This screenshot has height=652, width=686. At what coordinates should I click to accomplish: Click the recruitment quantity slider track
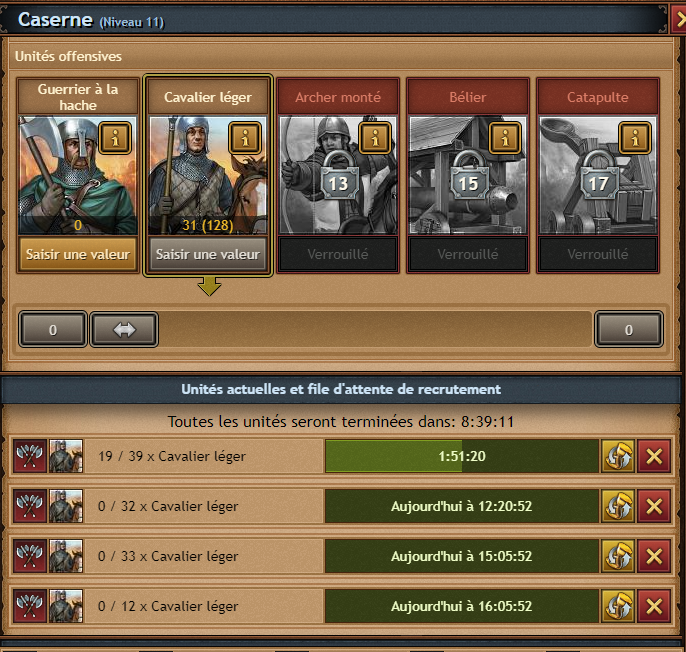click(x=374, y=330)
